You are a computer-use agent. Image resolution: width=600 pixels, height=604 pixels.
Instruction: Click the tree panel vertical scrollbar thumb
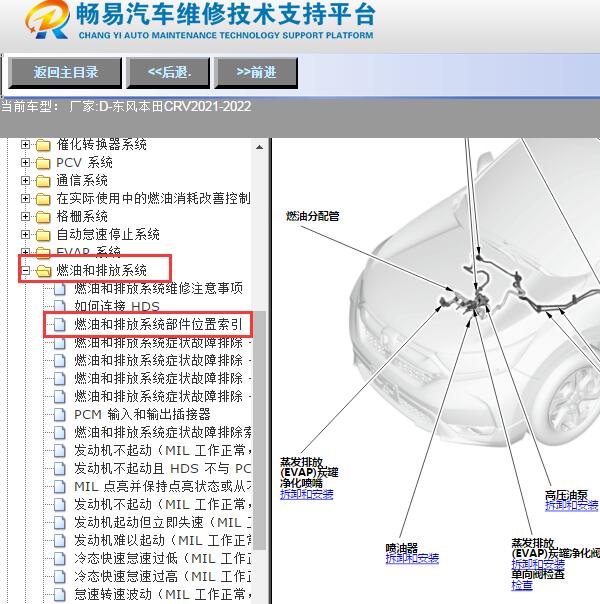click(260, 430)
